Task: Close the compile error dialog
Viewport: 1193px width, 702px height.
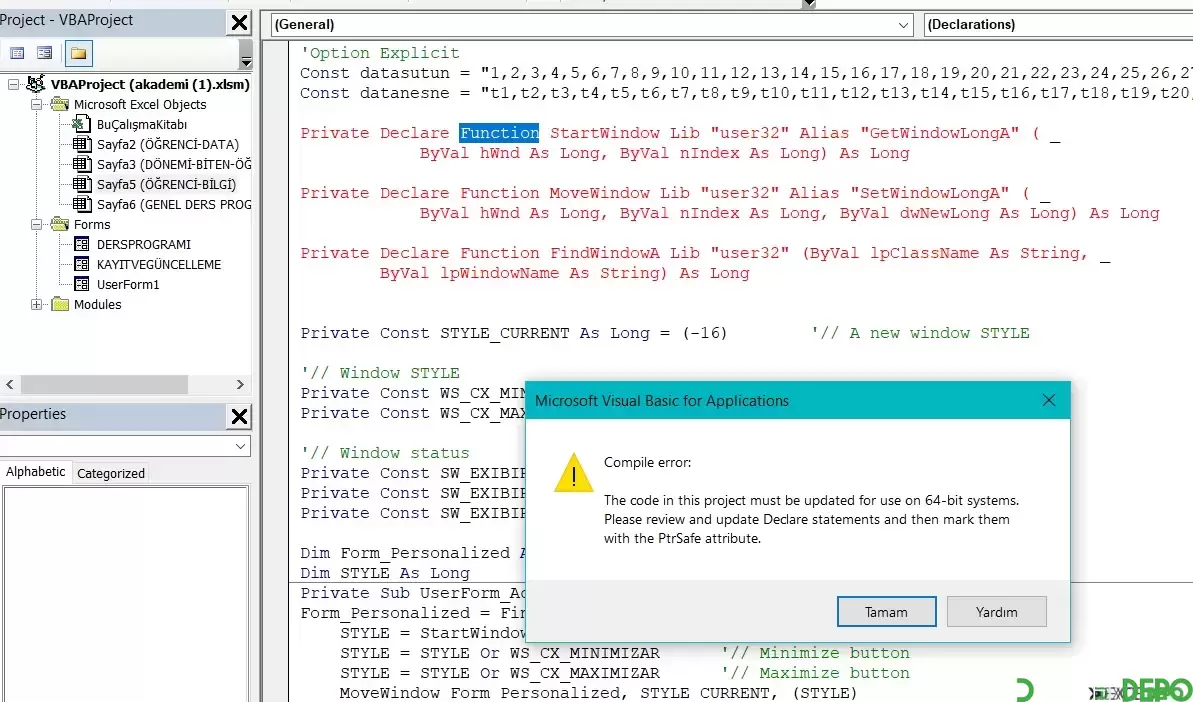Action: (1048, 400)
